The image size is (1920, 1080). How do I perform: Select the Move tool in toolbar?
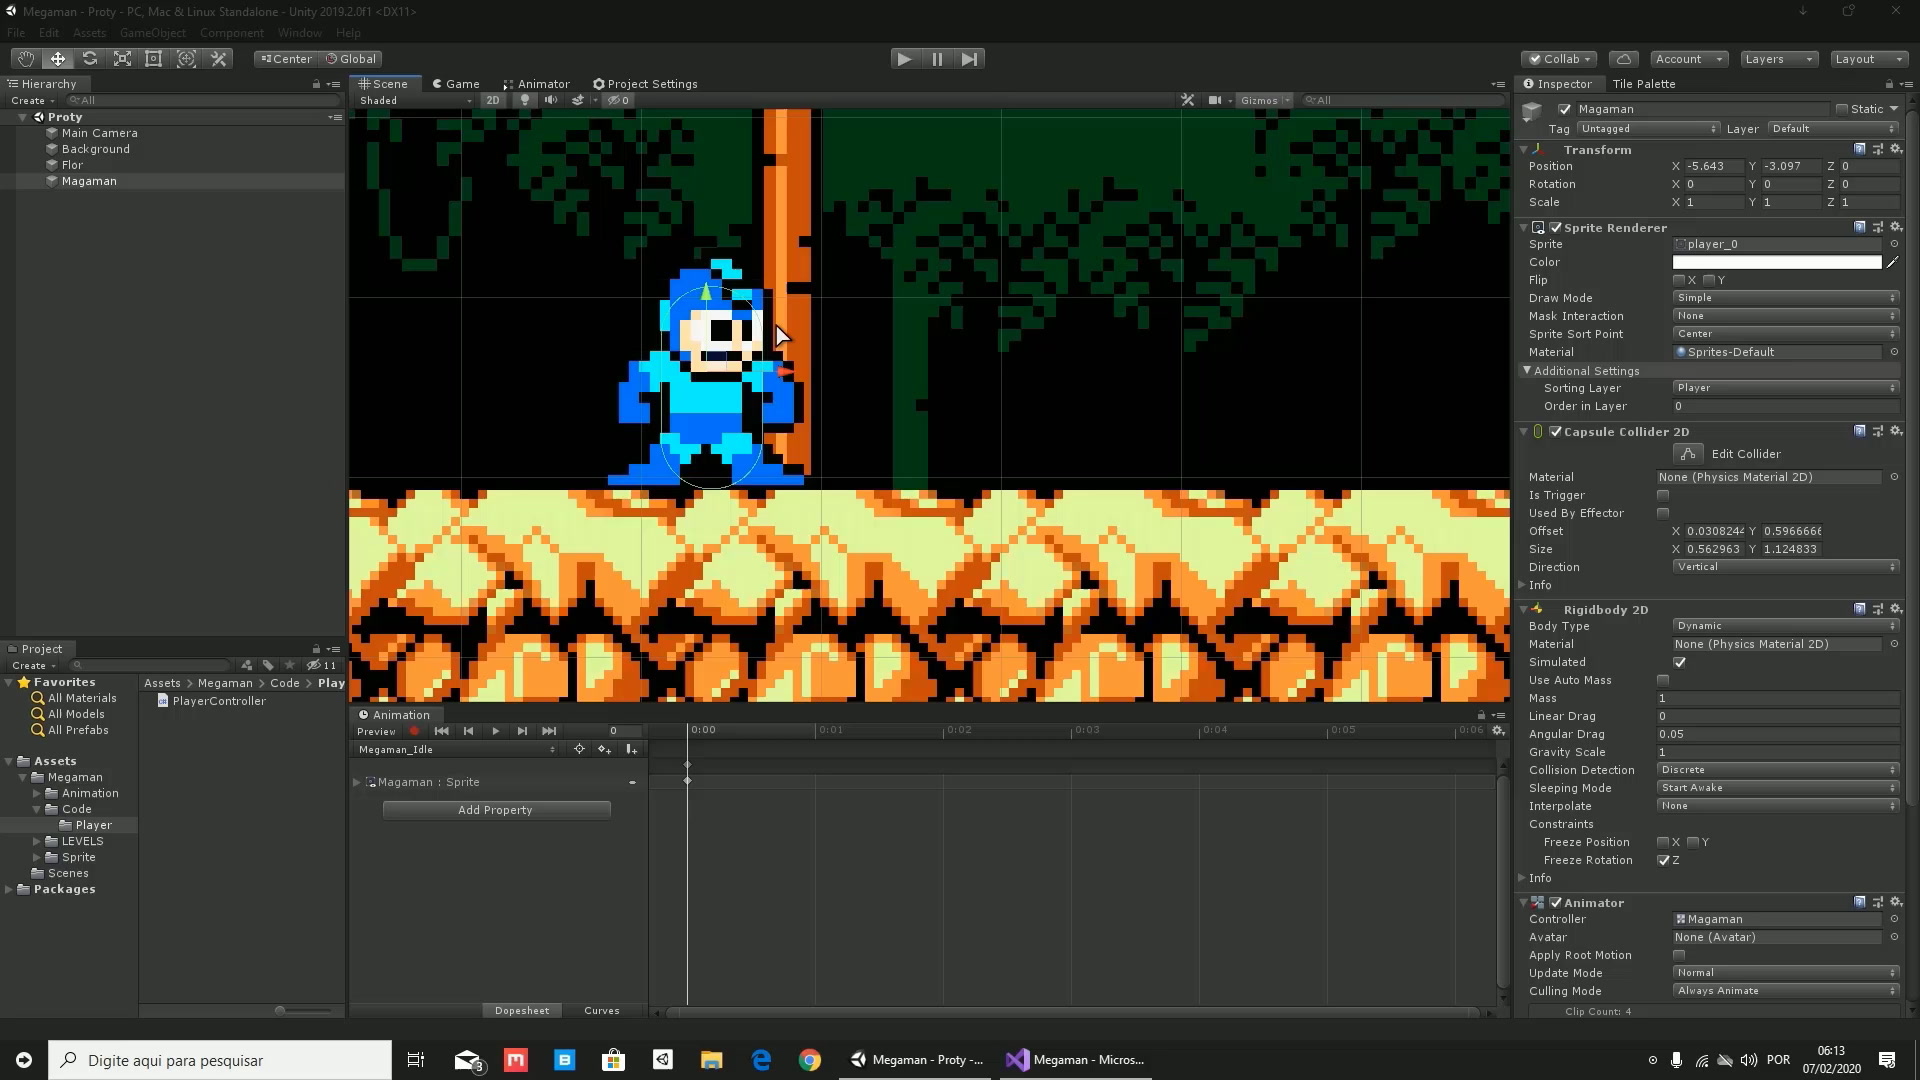[x=57, y=58]
